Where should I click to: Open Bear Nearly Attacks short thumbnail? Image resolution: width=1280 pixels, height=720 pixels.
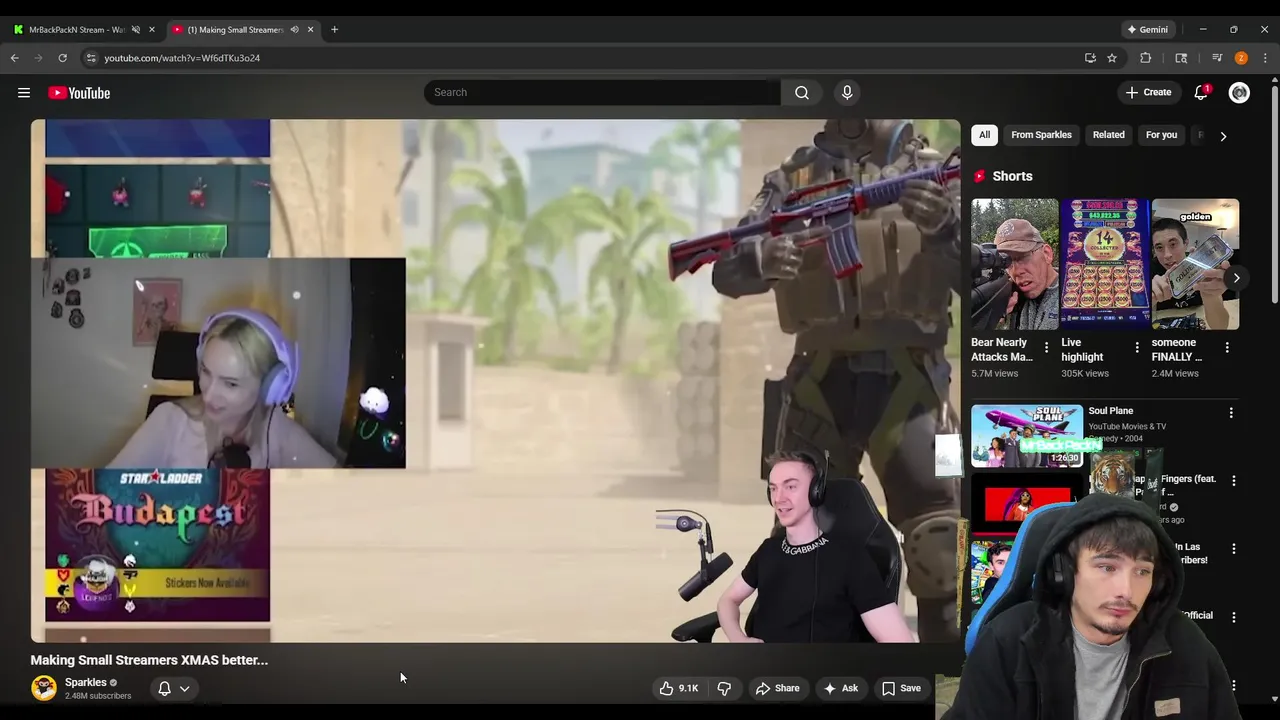1015,264
